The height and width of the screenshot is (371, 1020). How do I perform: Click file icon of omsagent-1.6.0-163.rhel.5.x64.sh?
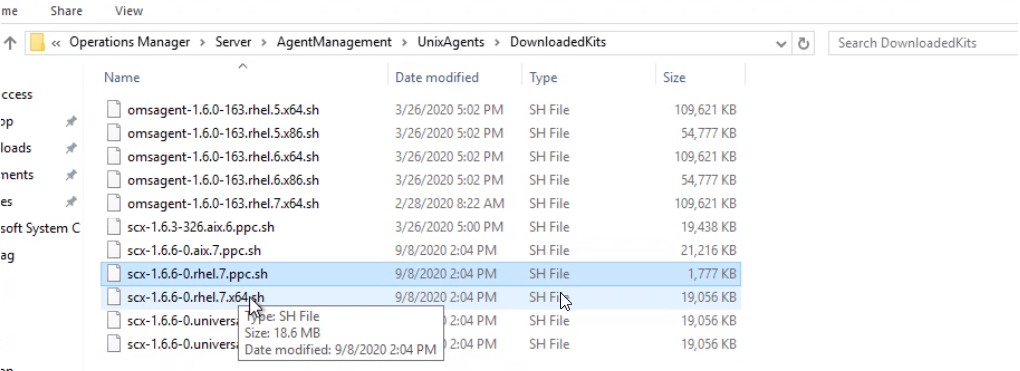[114, 110]
